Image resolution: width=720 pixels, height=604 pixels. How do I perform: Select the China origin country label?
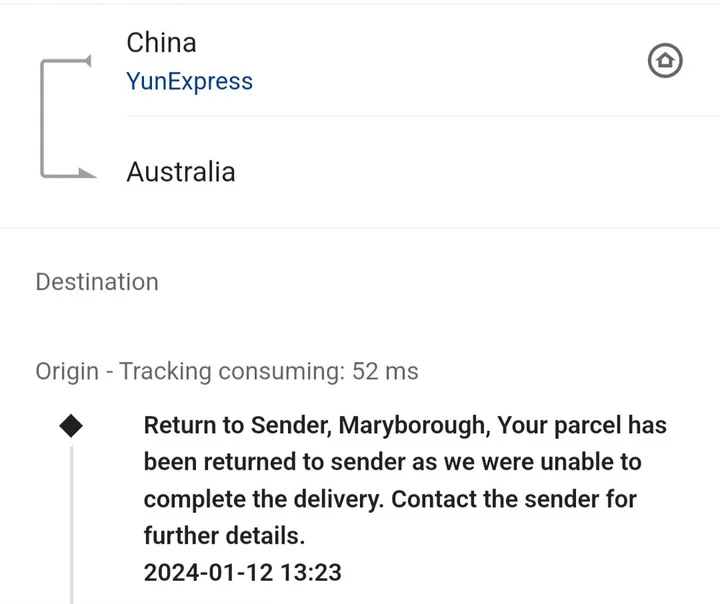(x=161, y=43)
